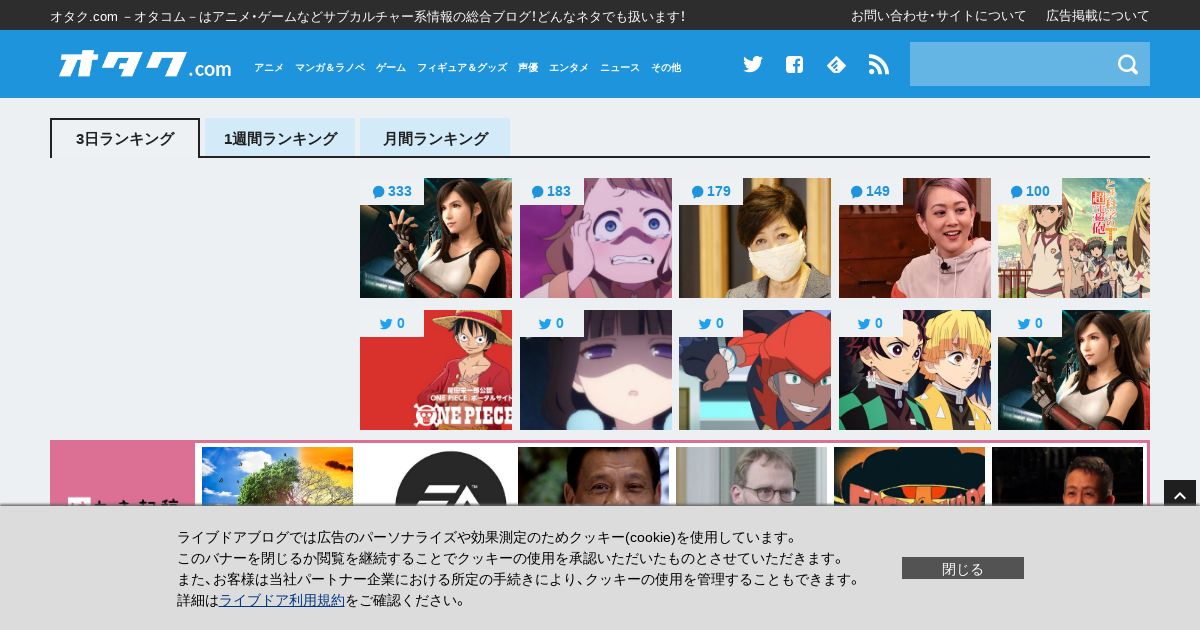Open the エンタメ menu
Screen dimensions: 1200x630
[x=569, y=67]
